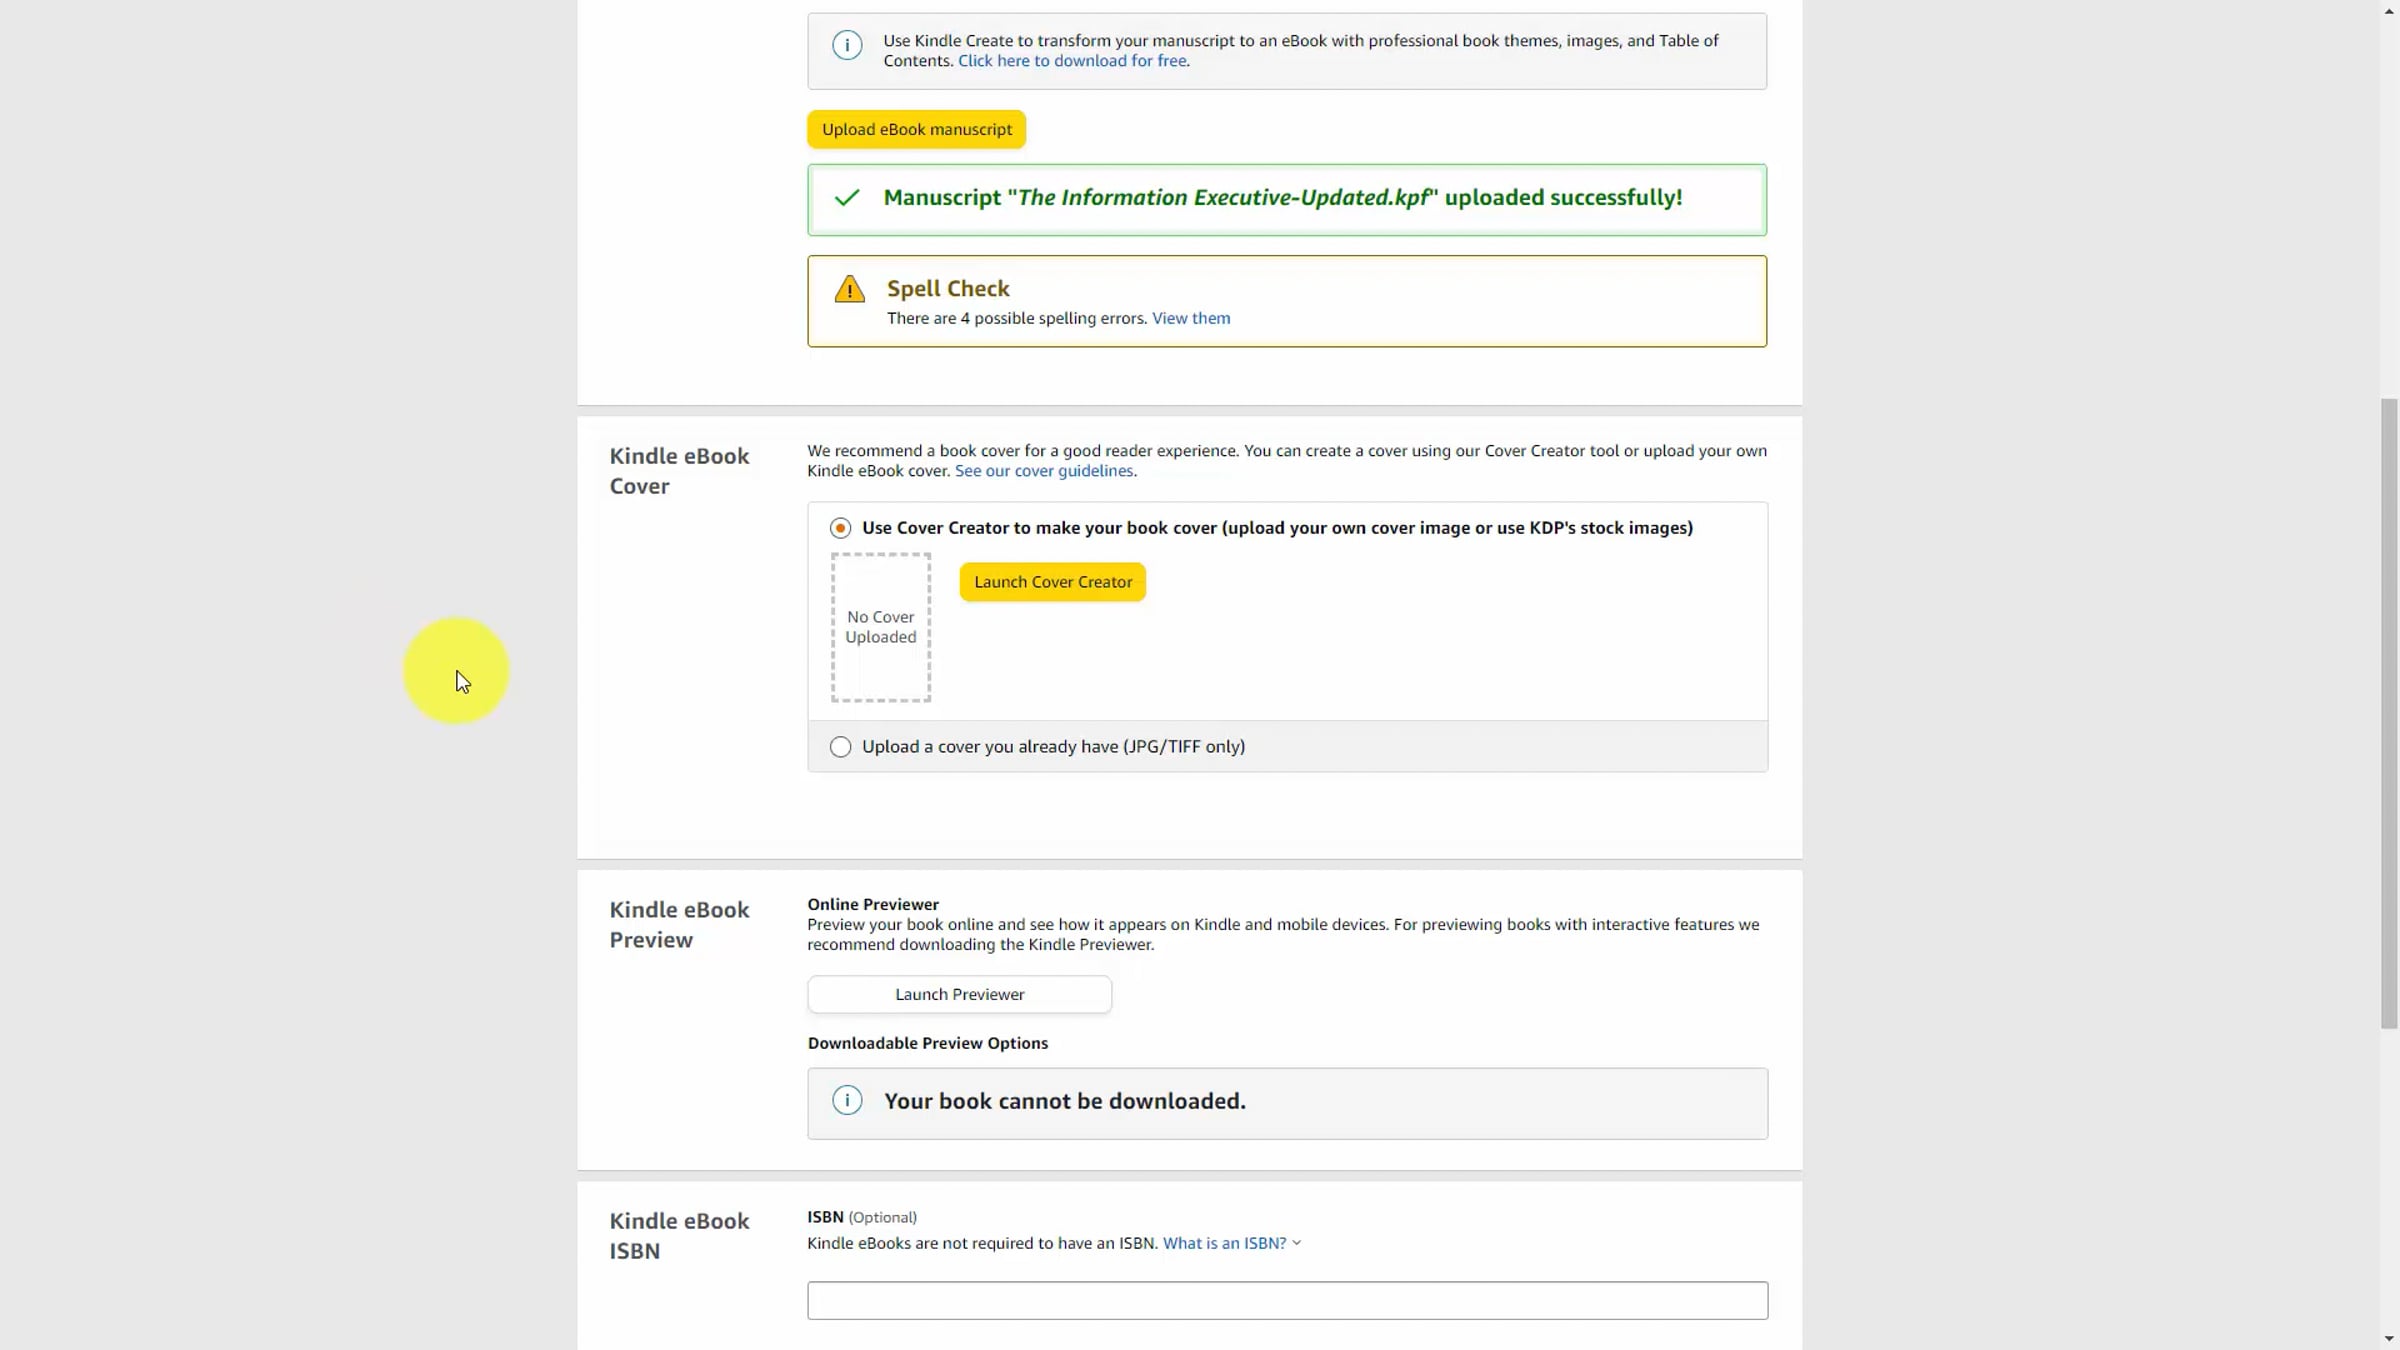Select Use Cover Creator radio option
The image size is (2400, 1350).
pyautogui.click(x=840, y=528)
